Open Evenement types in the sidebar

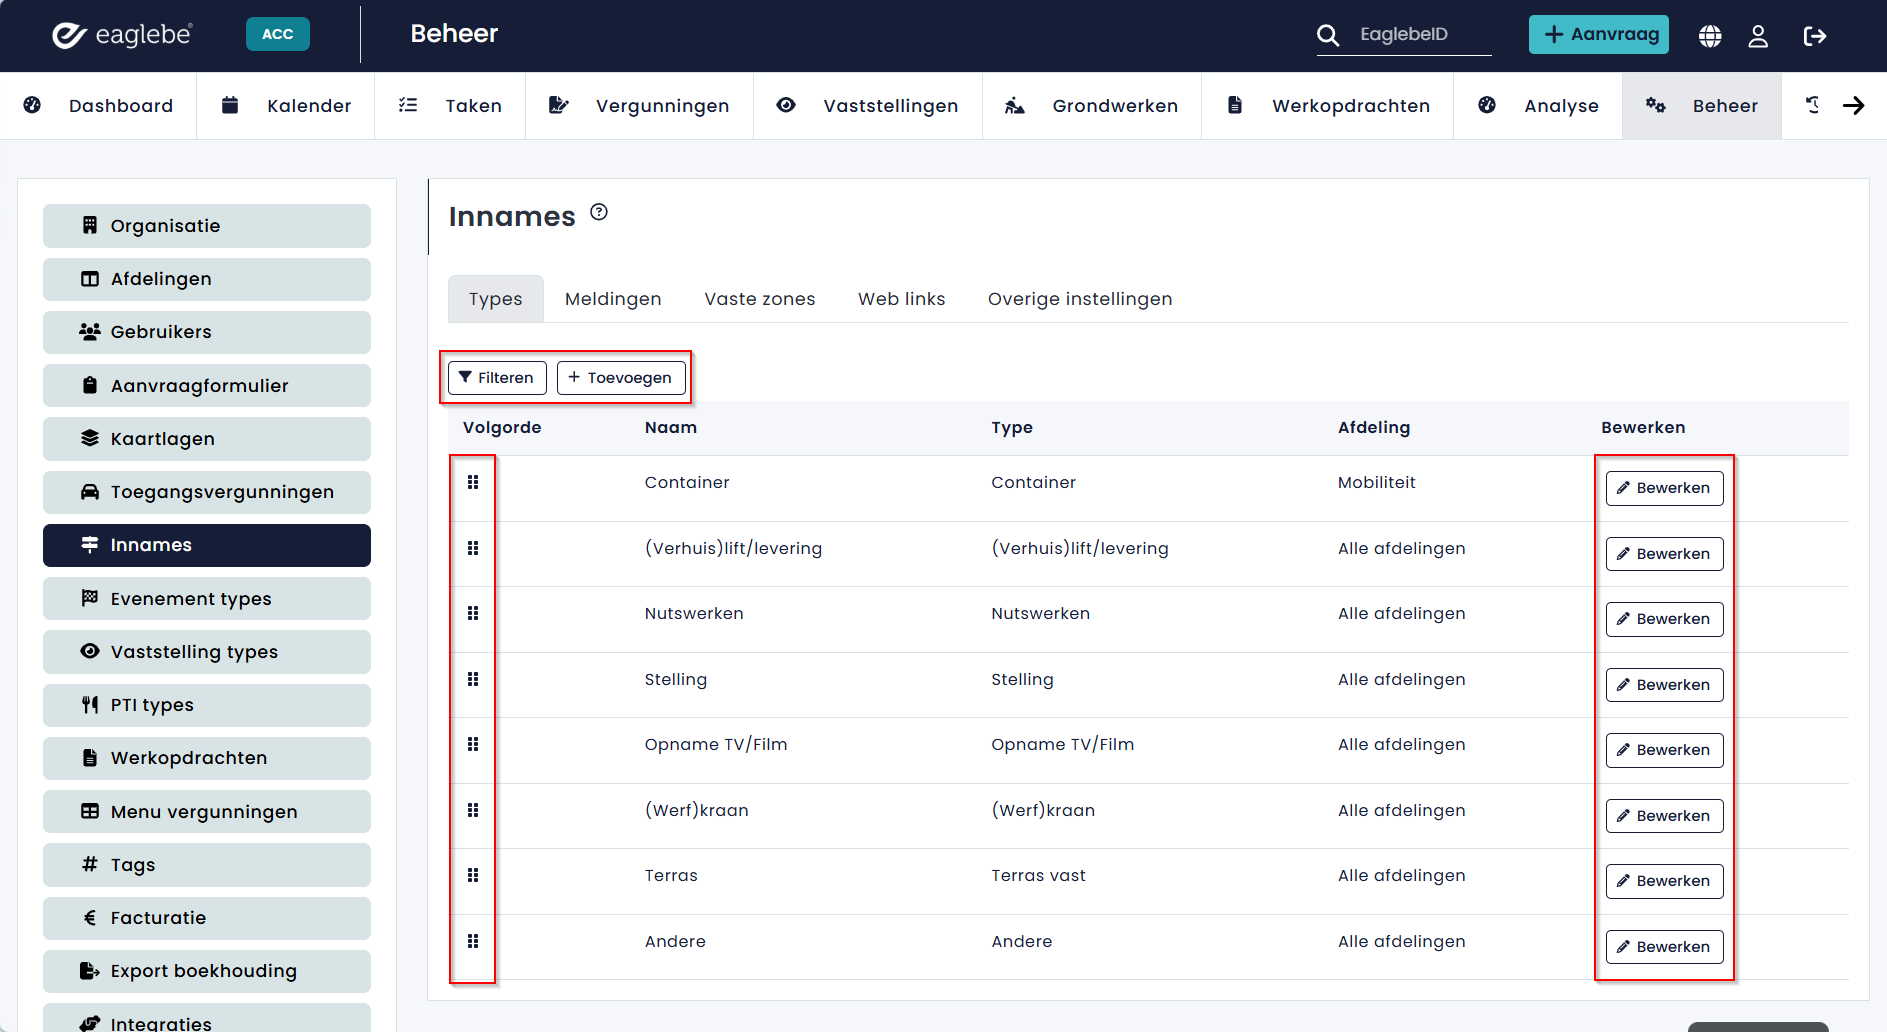tap(207, 599)
